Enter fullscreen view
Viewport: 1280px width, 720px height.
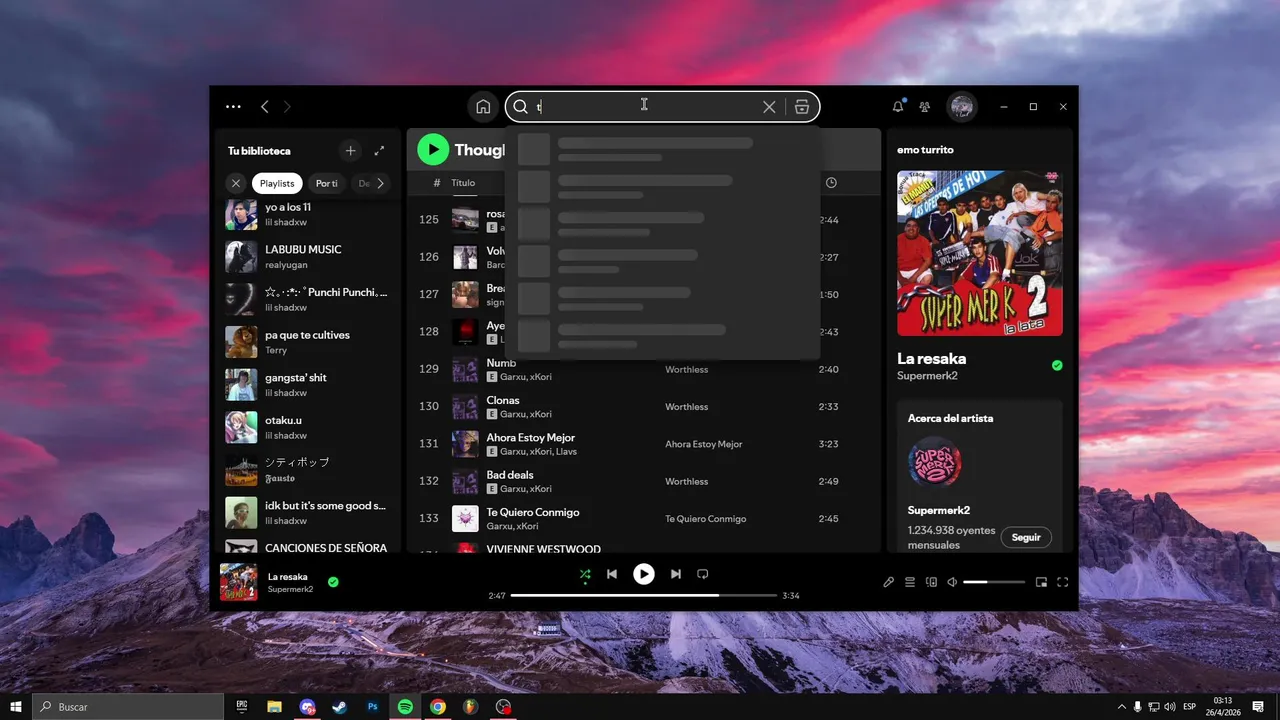coord(1063,582)
